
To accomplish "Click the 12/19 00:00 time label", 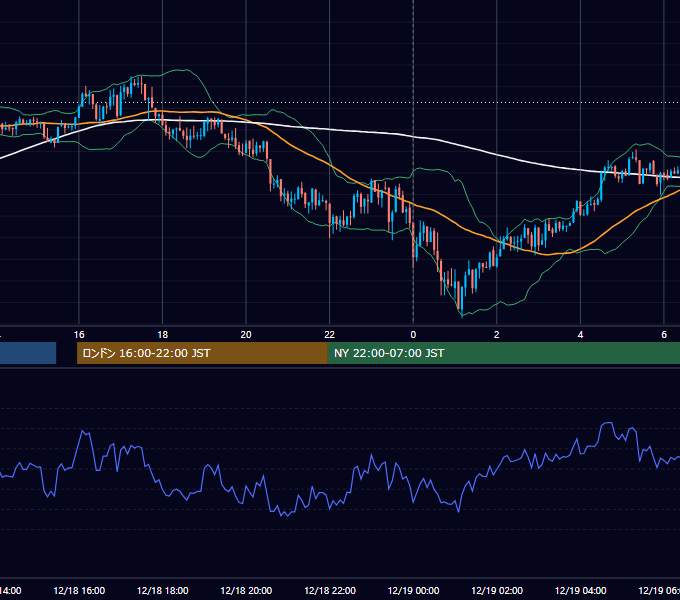I will [413, 590].
